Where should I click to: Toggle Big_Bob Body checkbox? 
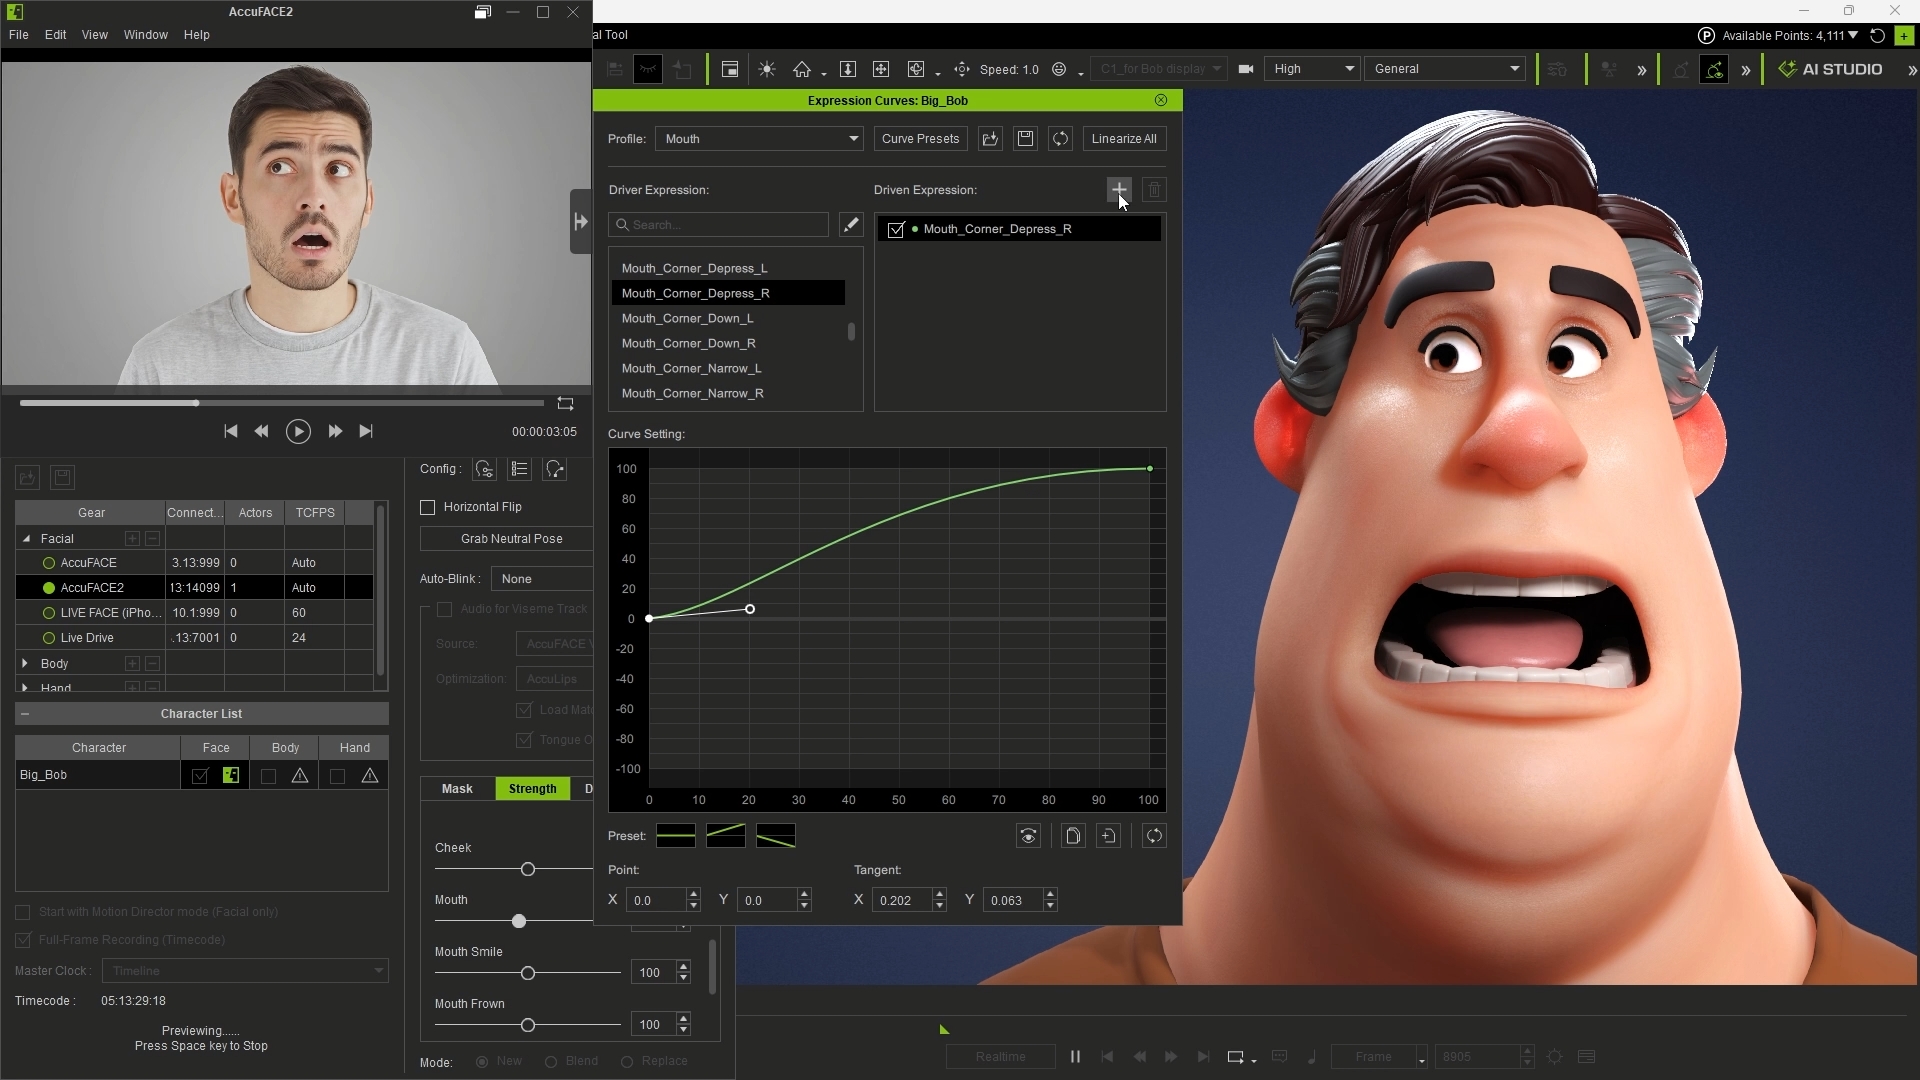point(268,775)
